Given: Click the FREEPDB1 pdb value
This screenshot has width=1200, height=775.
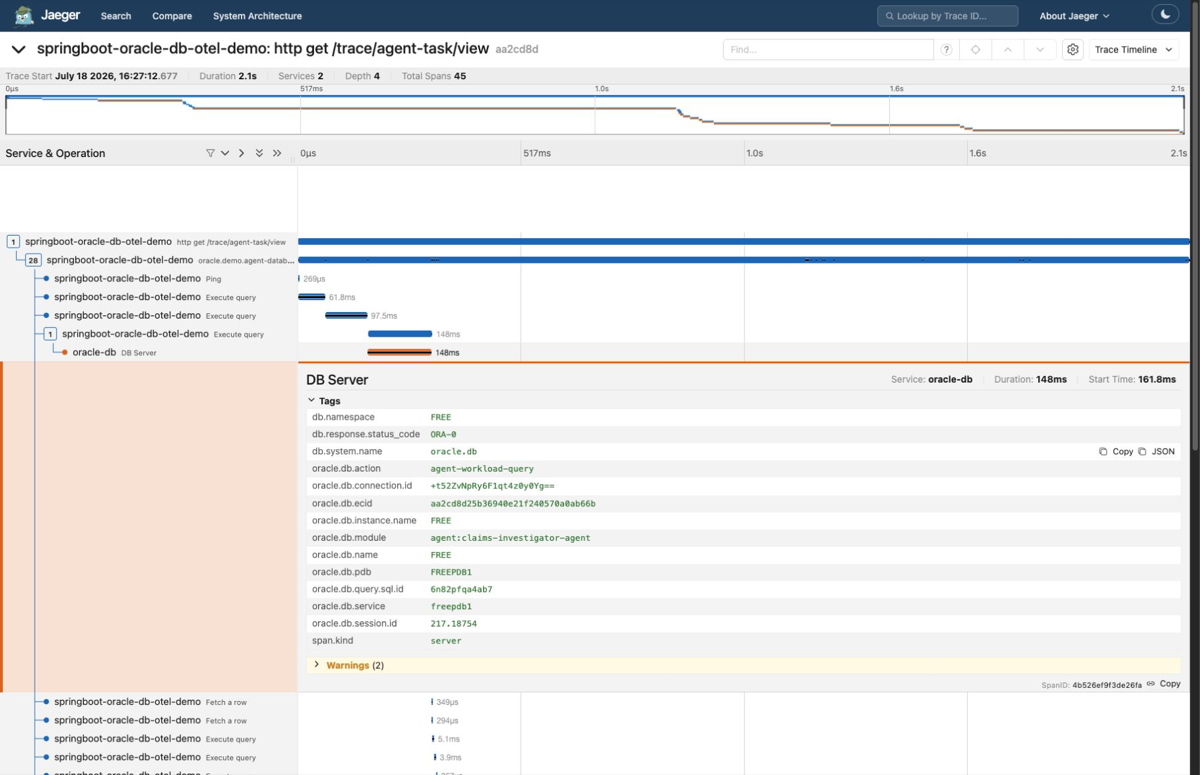Looking at the screenshot, I should coord(451,572).
